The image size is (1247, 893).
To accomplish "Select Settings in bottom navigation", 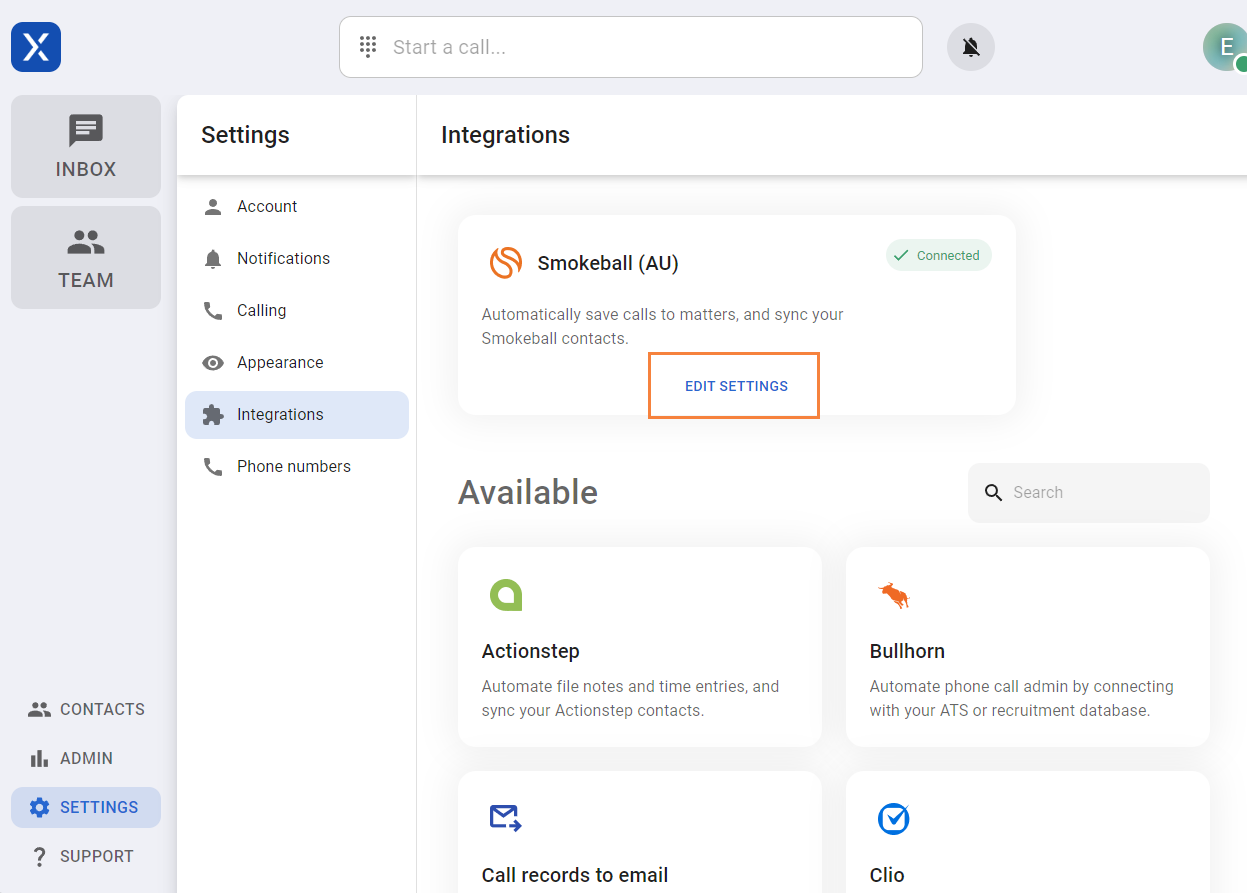I will pyautogui.click(x=86, y=807).
